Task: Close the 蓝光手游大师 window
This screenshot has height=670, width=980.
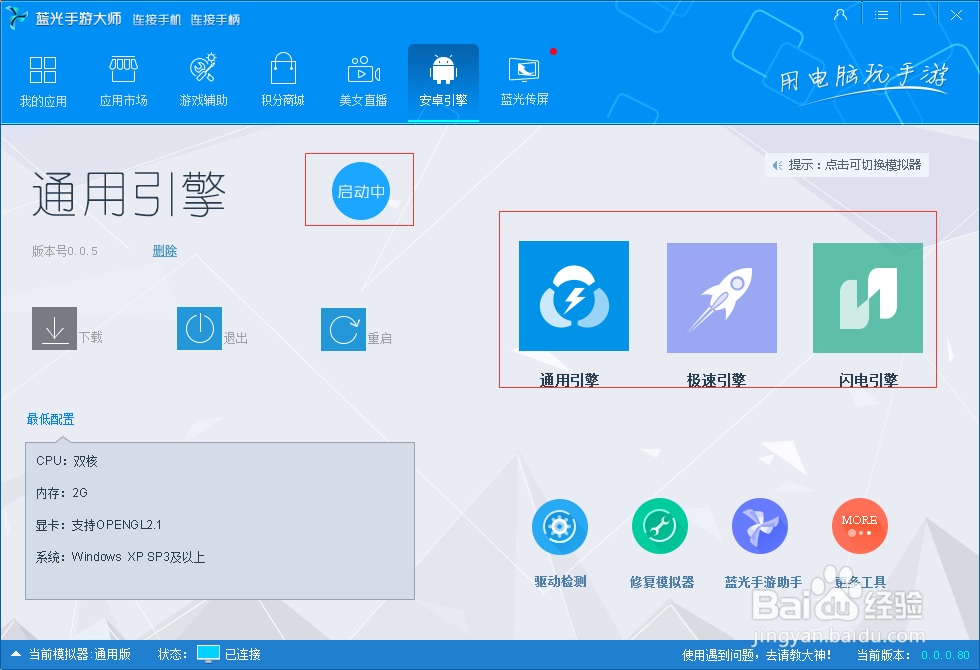Action: pos(956,15)
